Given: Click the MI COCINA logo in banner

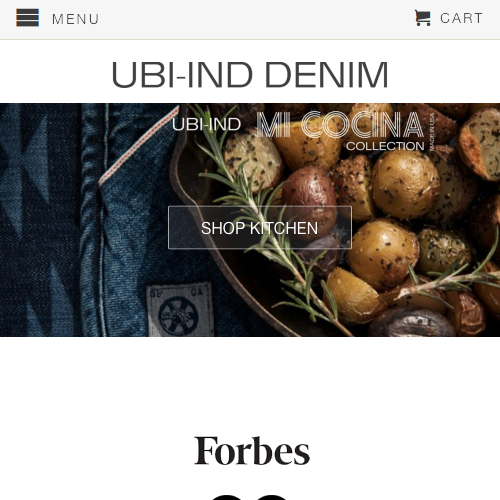Looking at the screenshot, I should coord(340,125).
